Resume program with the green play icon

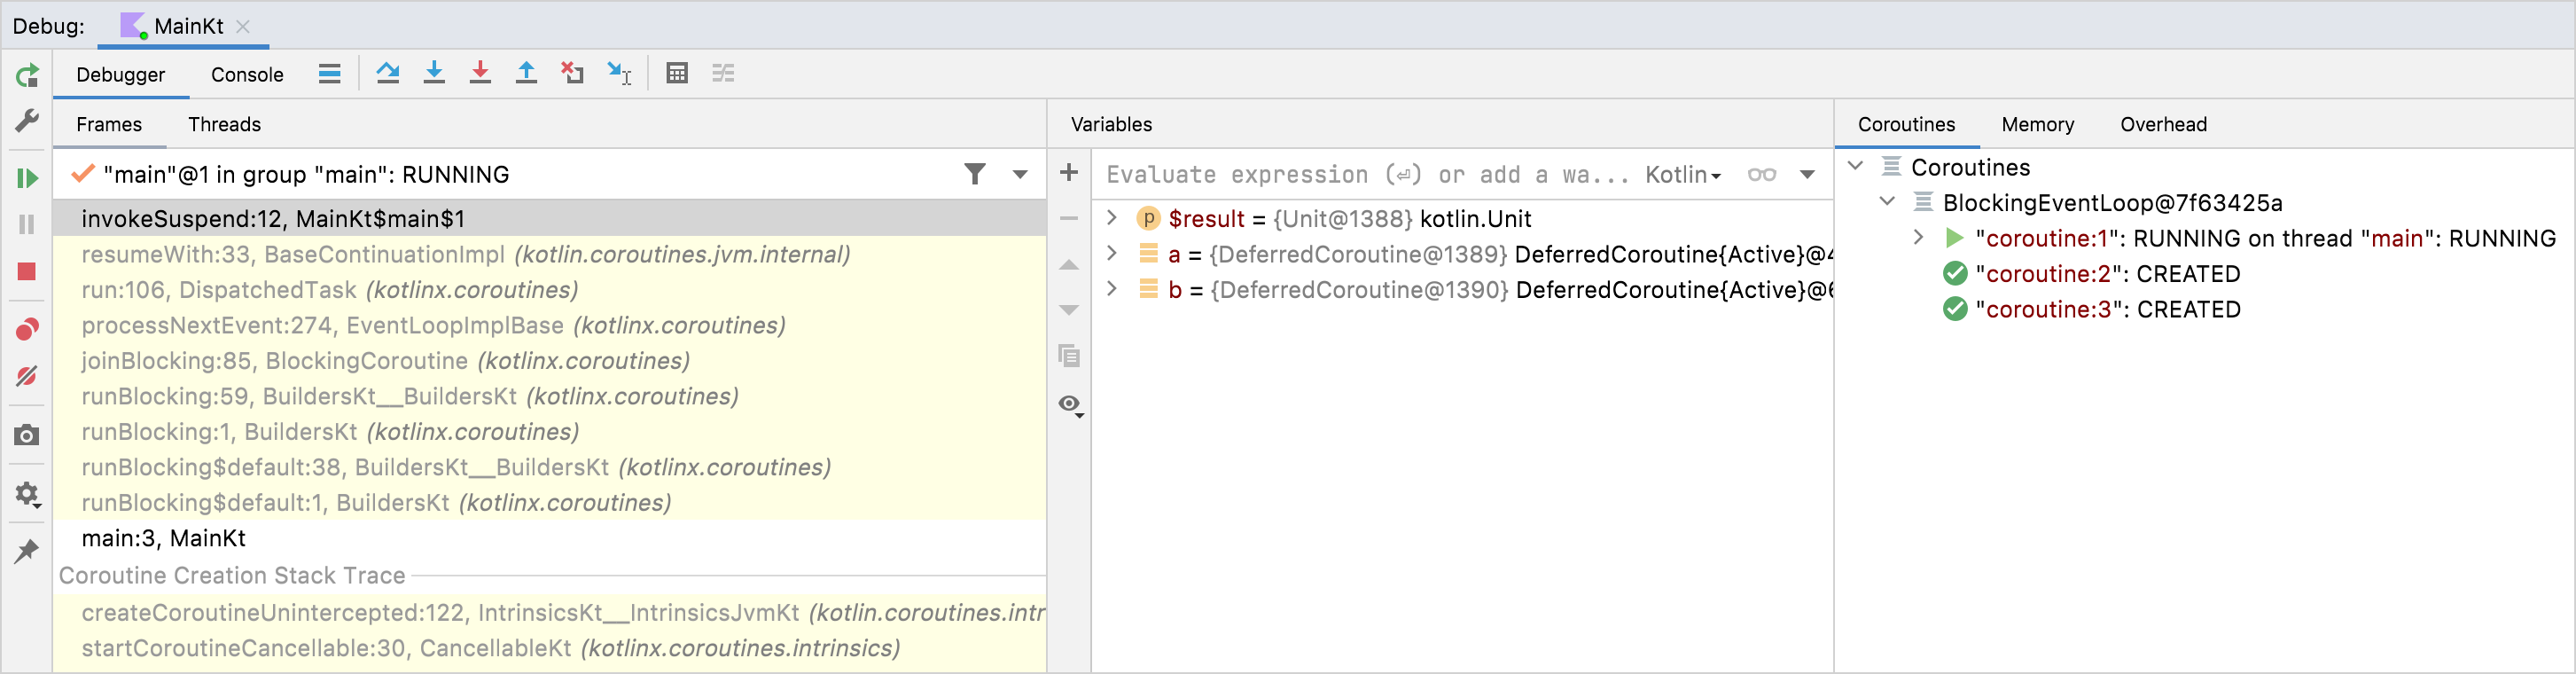pyautogui.click(x=27, y=178)
